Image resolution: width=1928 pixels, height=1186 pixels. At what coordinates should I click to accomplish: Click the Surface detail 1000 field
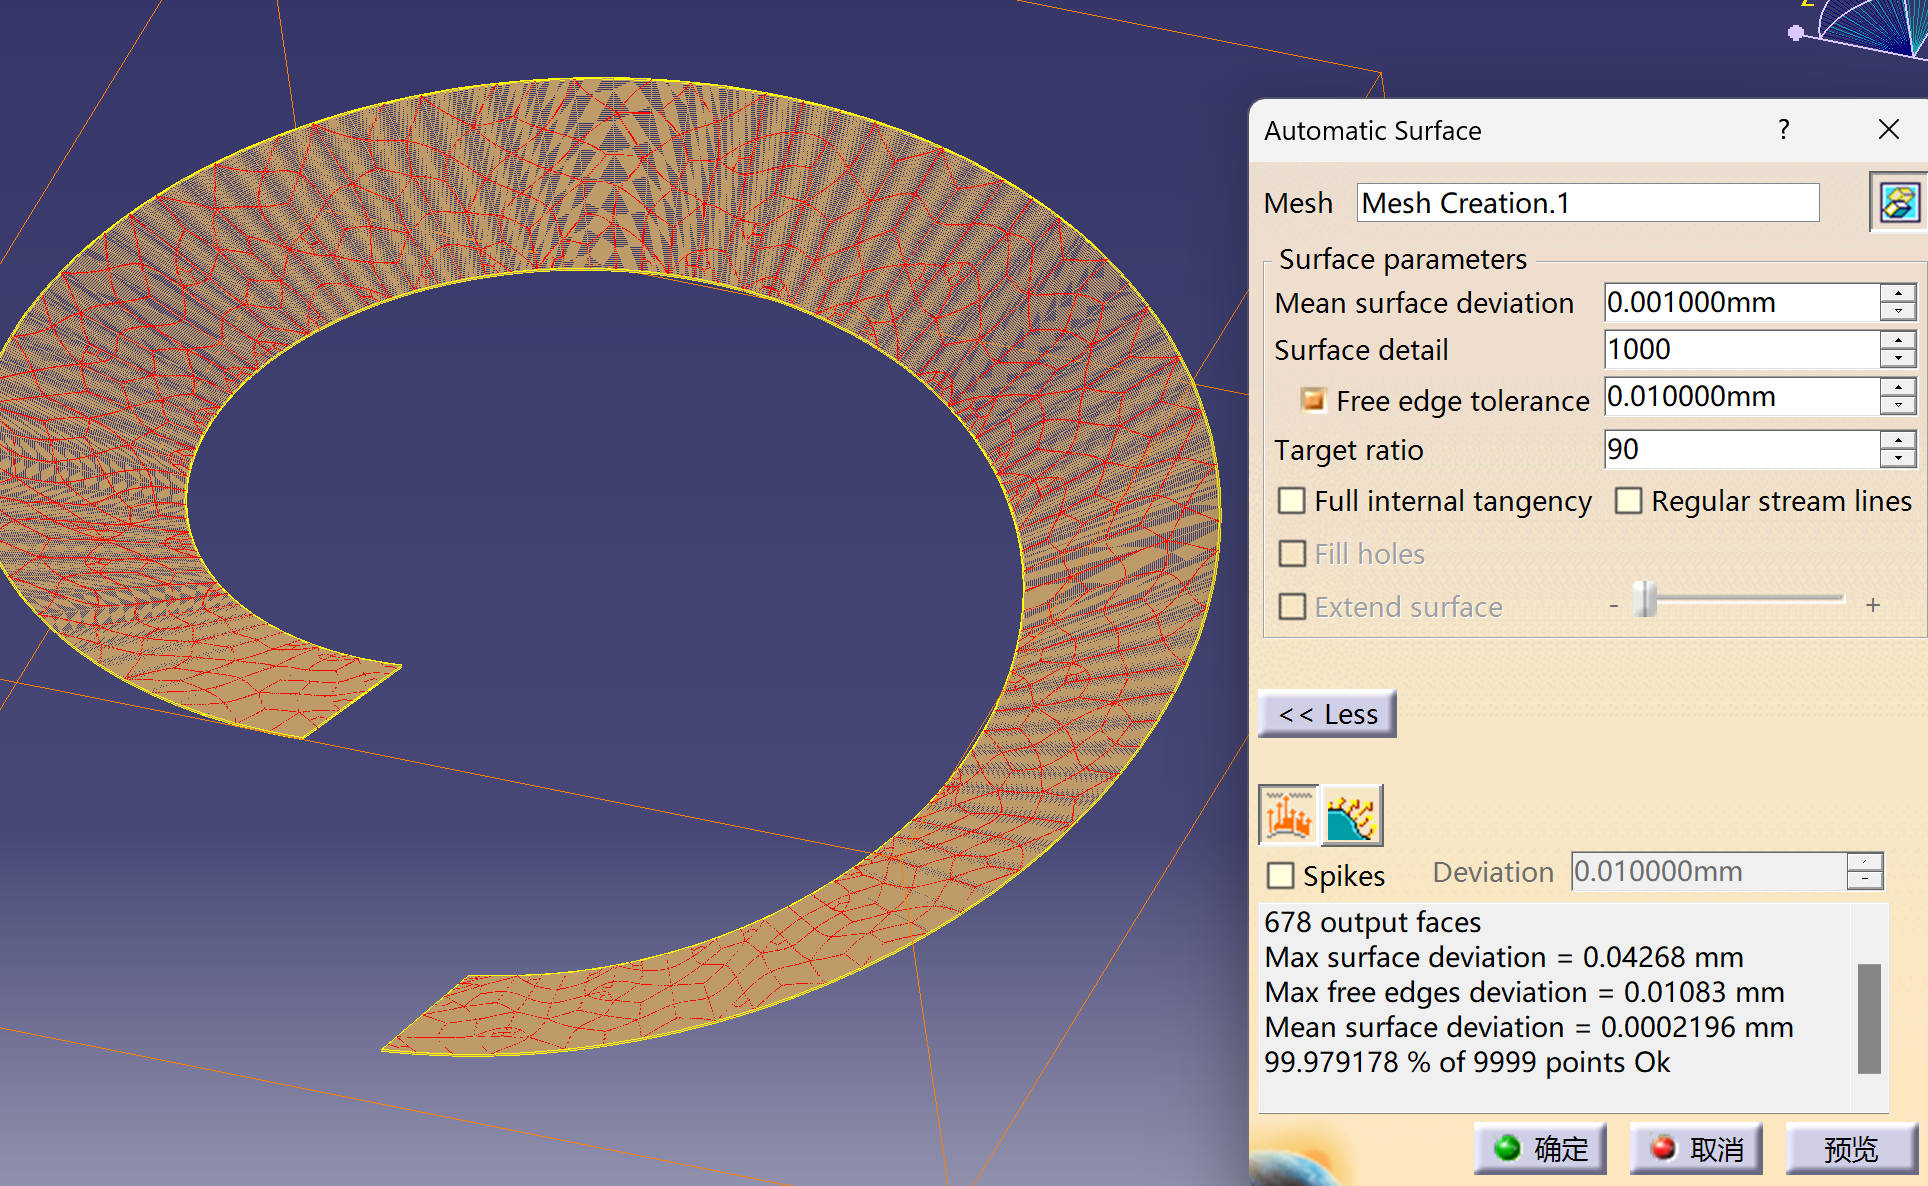(1742, 349)
